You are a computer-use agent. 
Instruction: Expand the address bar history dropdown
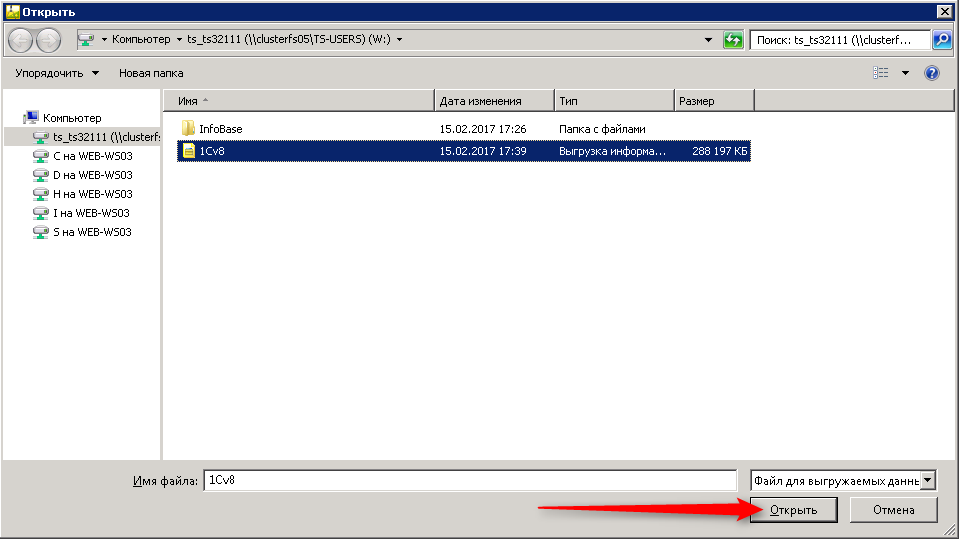(x=709, y=40)
